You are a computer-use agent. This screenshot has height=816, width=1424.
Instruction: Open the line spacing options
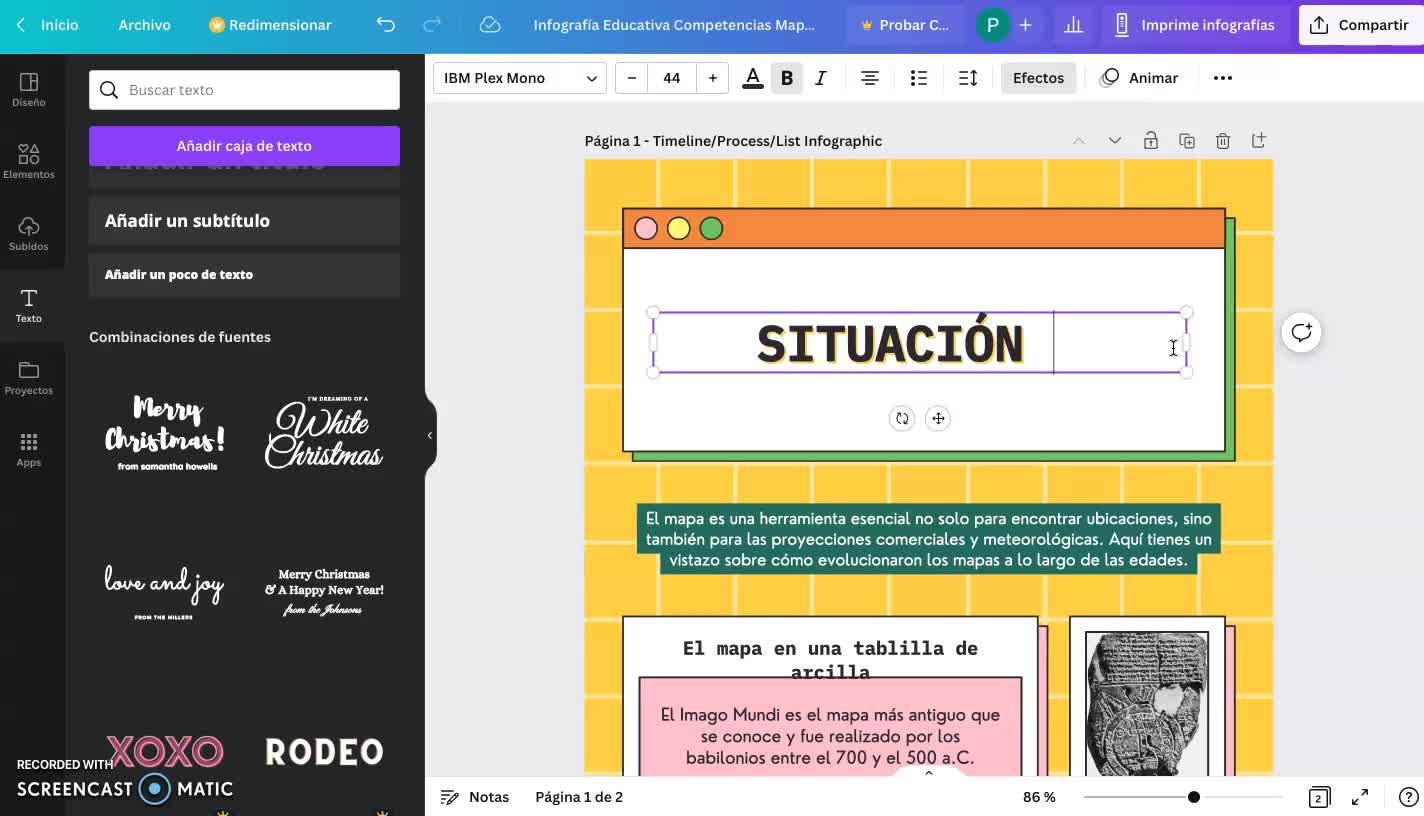pos(968,78)
